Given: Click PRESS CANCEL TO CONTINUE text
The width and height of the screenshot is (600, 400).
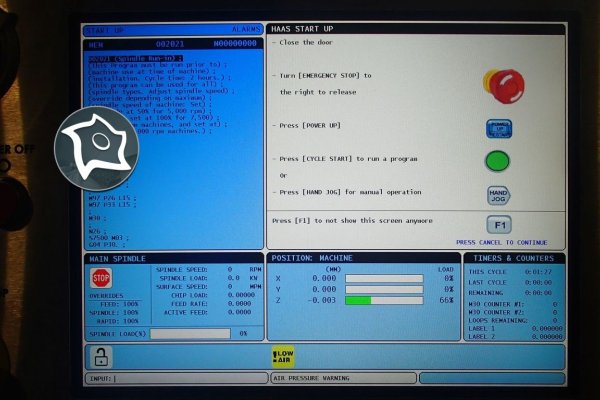Looking at the screenshot, I should [502, 243].
